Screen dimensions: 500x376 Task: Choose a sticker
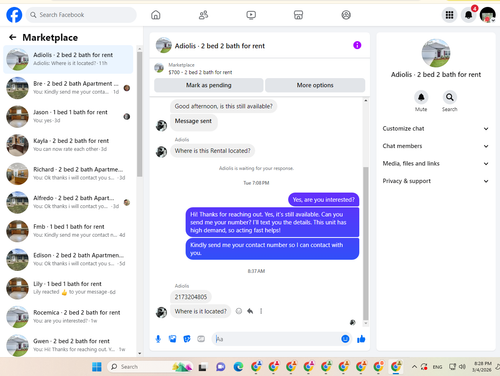187,339
